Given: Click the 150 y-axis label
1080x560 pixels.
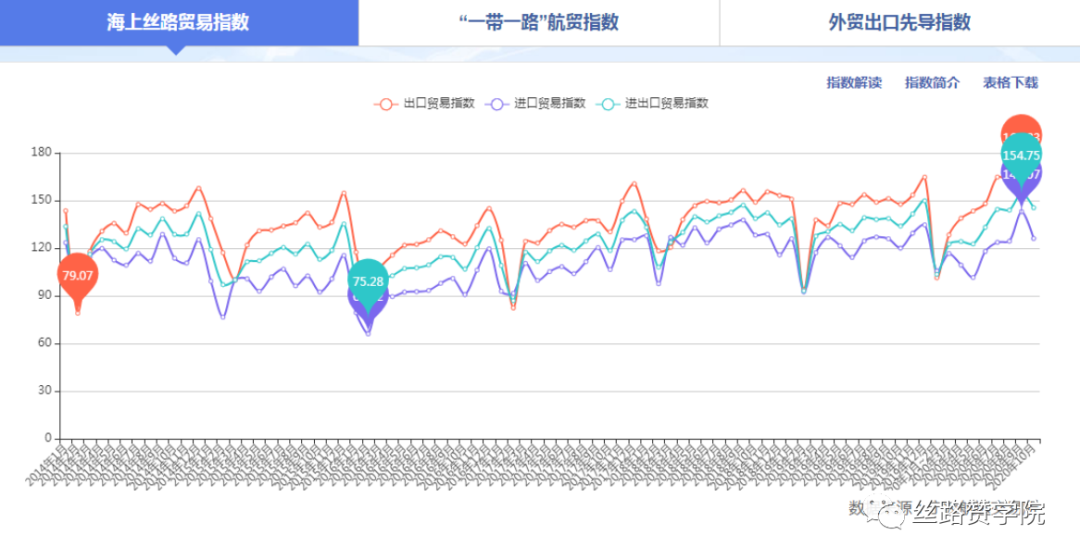Looking at the screenshot, I should point(41,200).
